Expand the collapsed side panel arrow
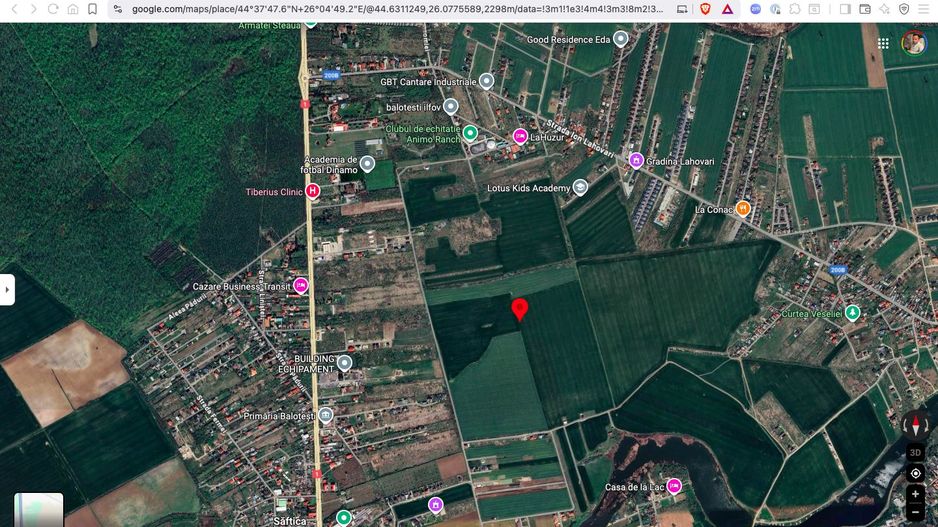This screenshot has width=938, height=527. pyautogui.click(x=7, y=290)
